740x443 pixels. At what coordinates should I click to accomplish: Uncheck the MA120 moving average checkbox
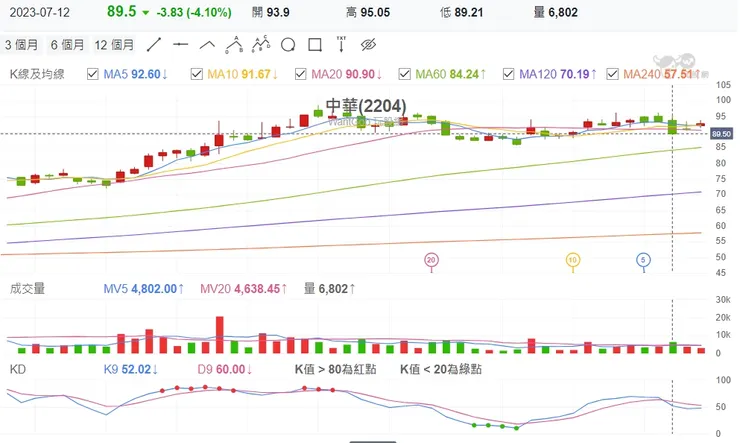[508, 74]
